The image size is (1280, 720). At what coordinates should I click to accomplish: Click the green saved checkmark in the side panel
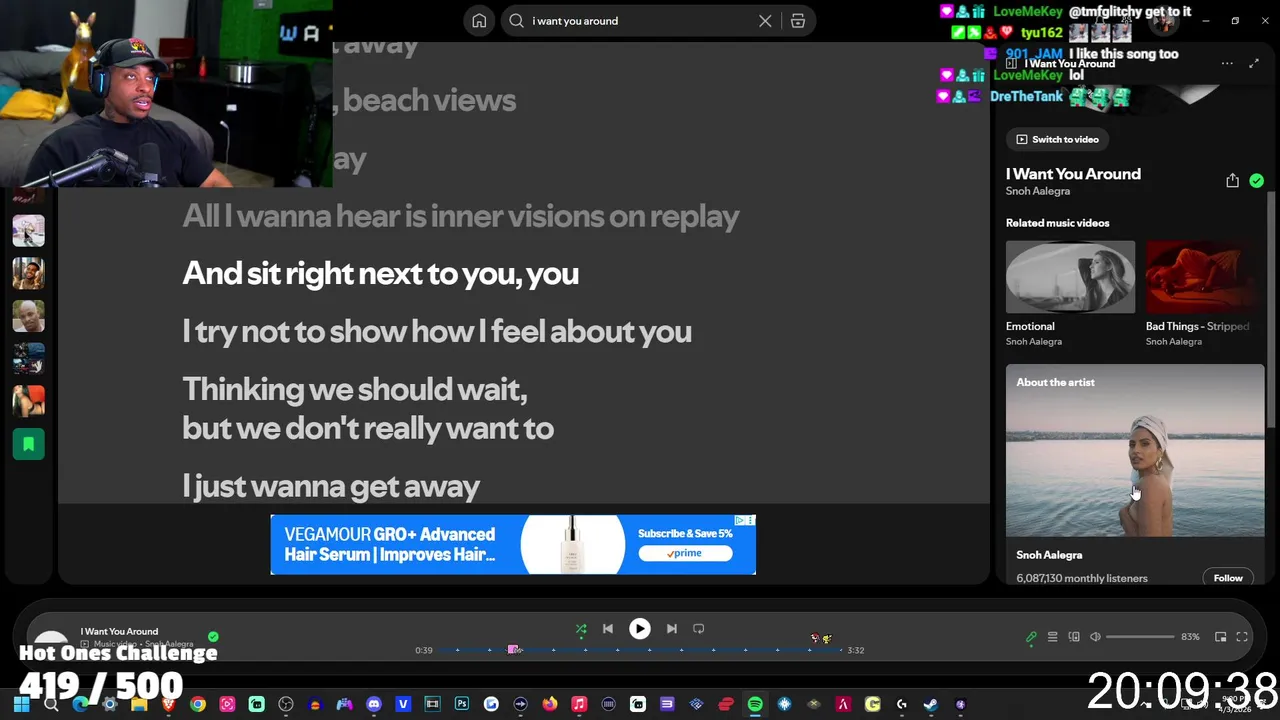coord(1256,181)
